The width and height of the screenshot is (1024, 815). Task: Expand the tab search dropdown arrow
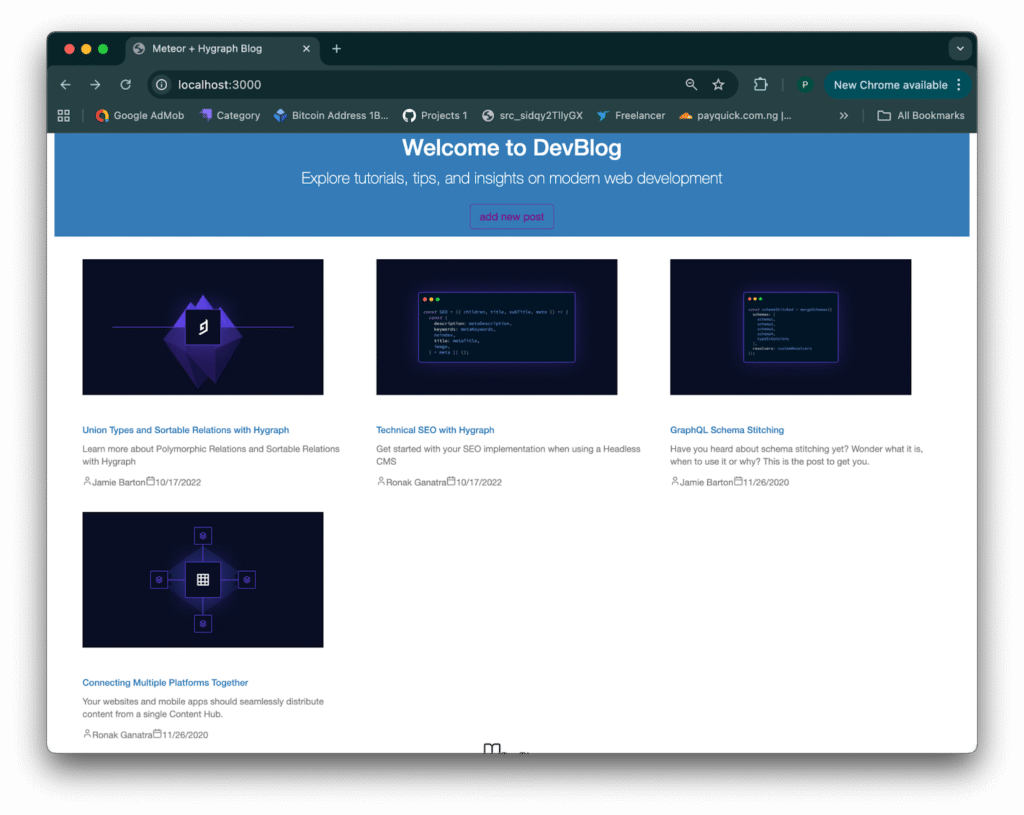pos(960,48)
